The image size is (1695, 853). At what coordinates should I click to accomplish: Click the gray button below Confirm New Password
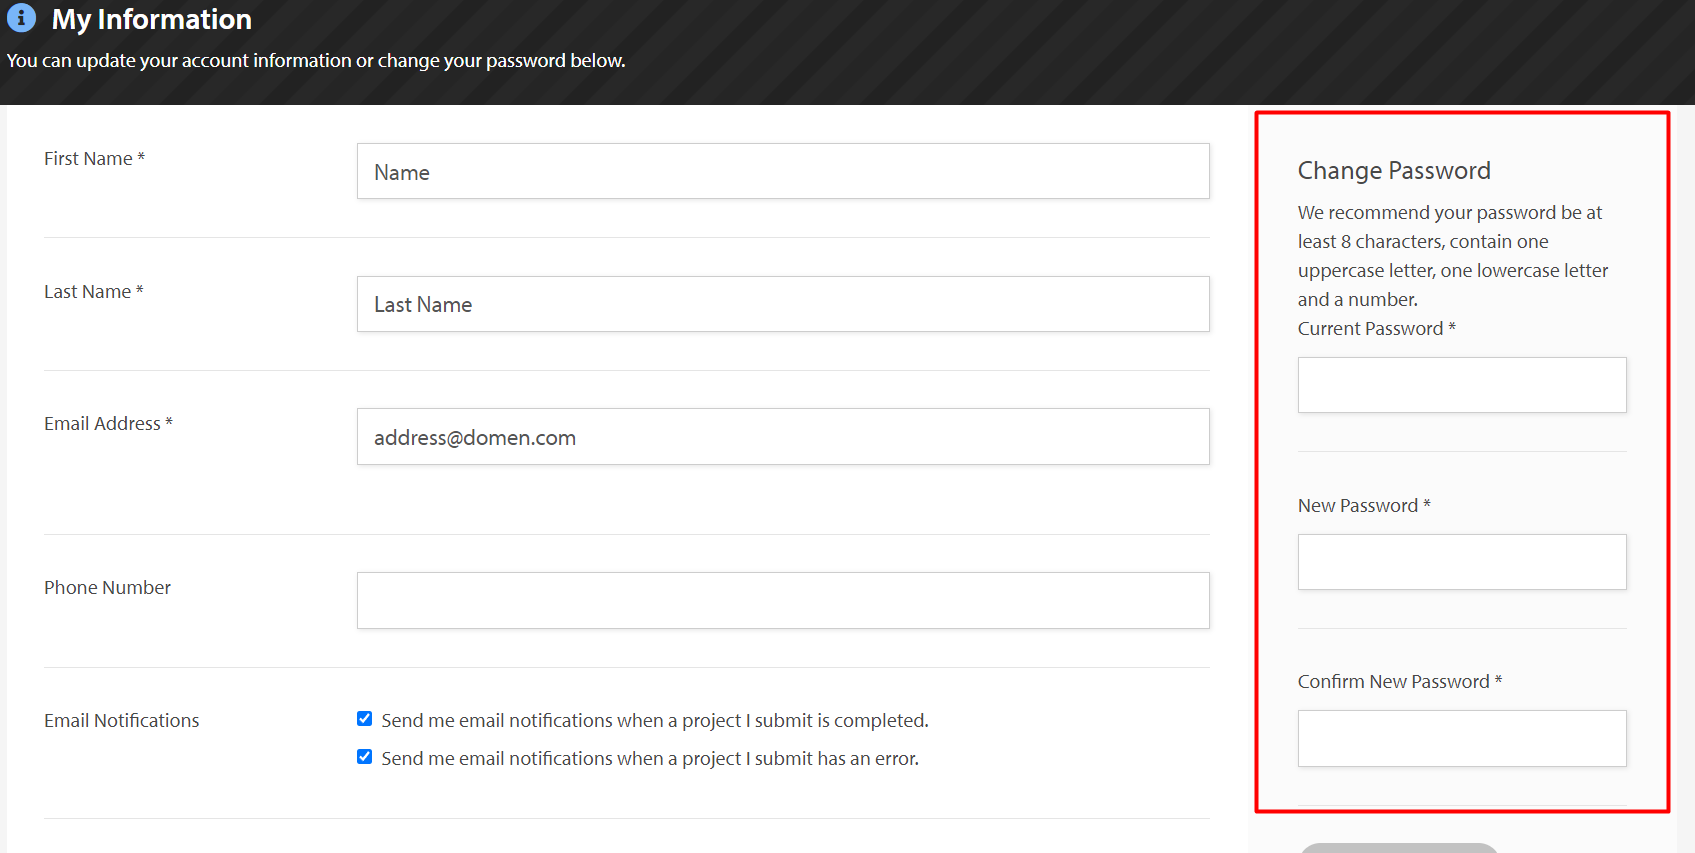(1399, 848)
